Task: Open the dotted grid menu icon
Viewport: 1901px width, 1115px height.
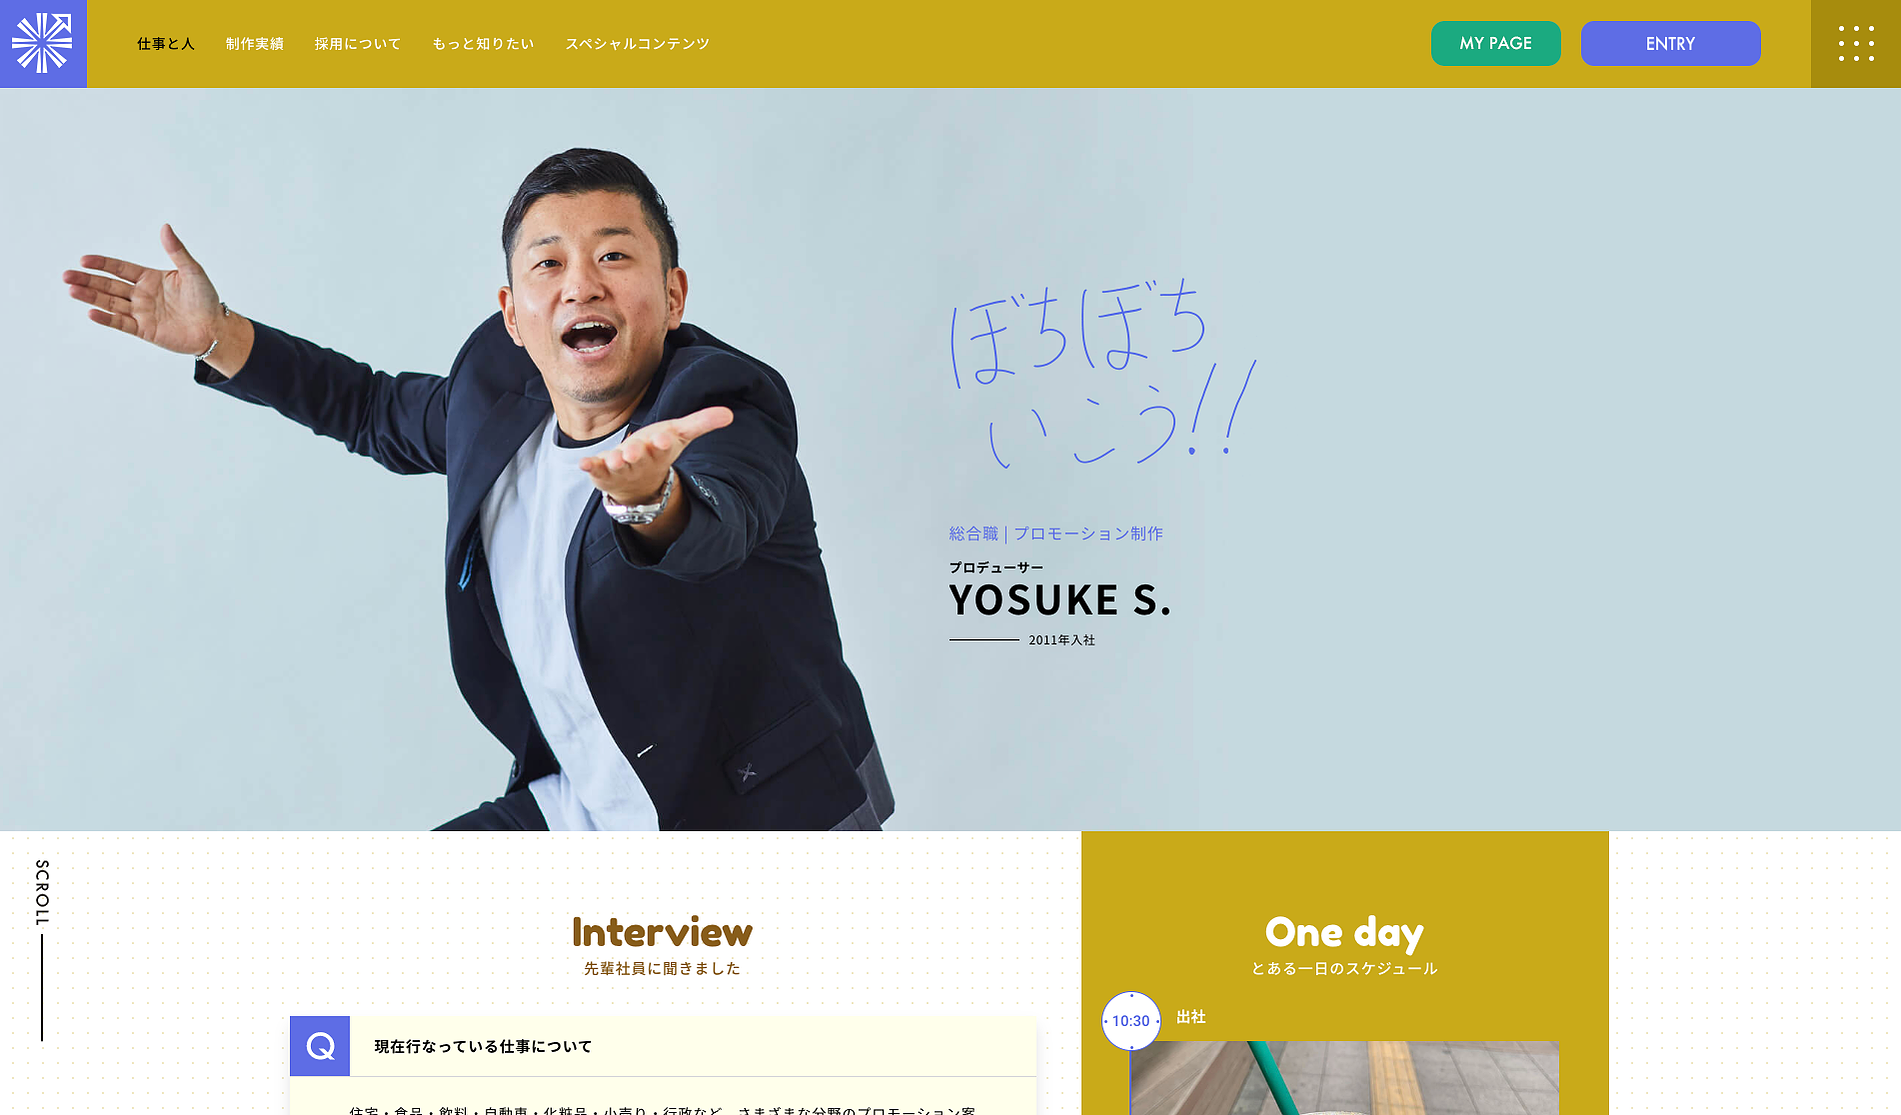Action: pyautogui.click(x=1856, y=43)
